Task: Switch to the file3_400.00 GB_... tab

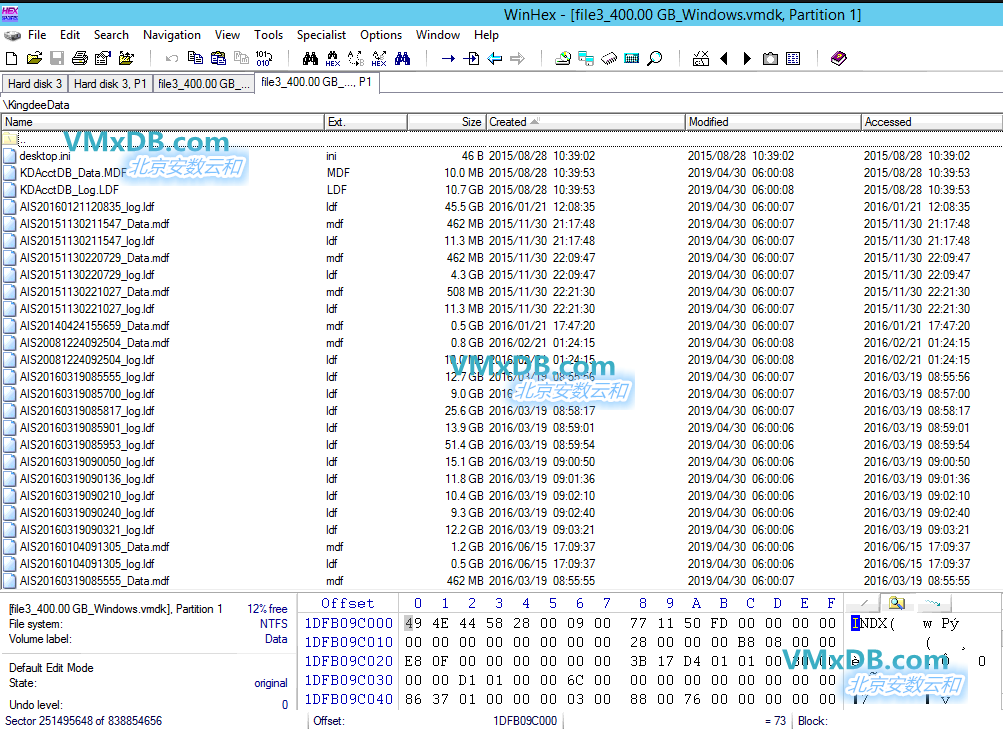Action: point(204,84)
